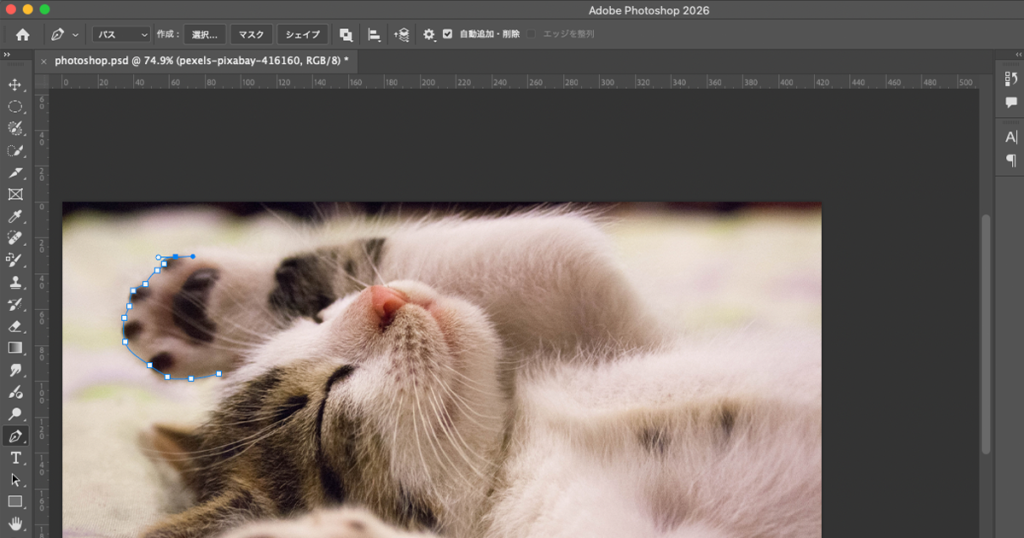Select the Elliptical Marquee tool
Screen dimensions: 1024x538
click(x=15, y=106)
